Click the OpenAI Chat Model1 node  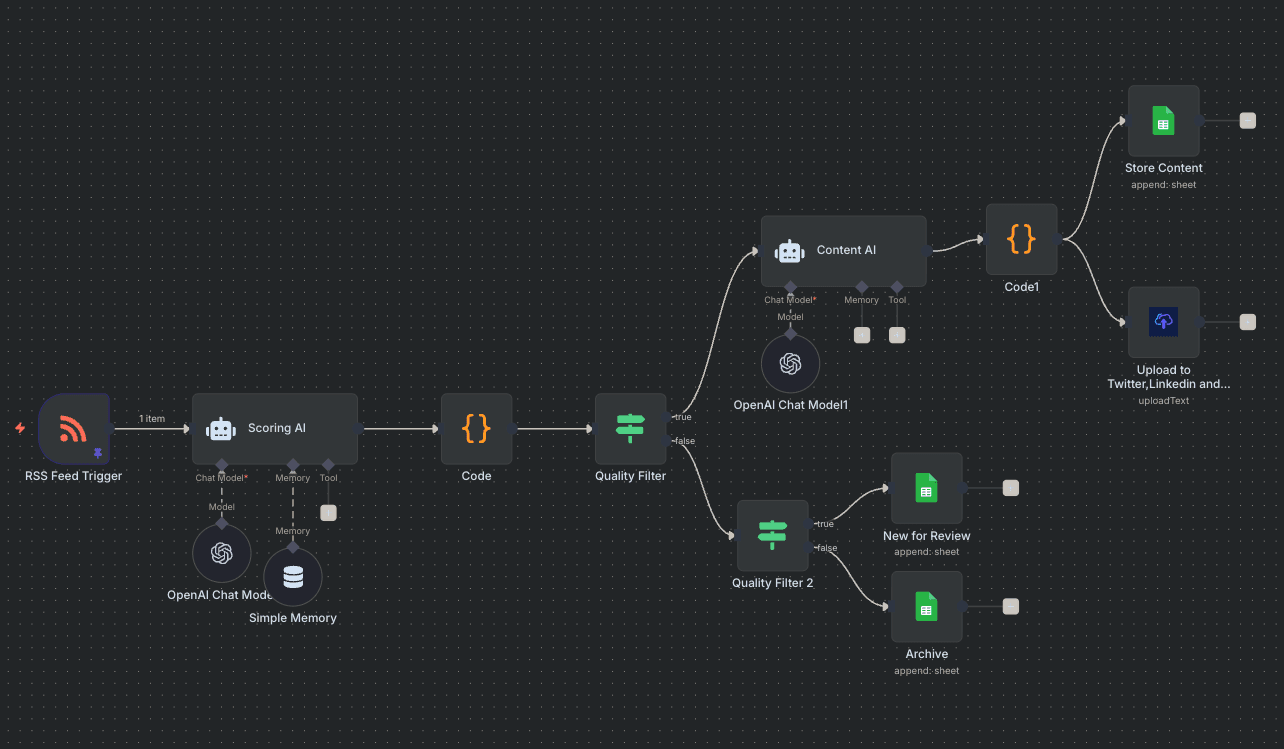click(790, 363)
